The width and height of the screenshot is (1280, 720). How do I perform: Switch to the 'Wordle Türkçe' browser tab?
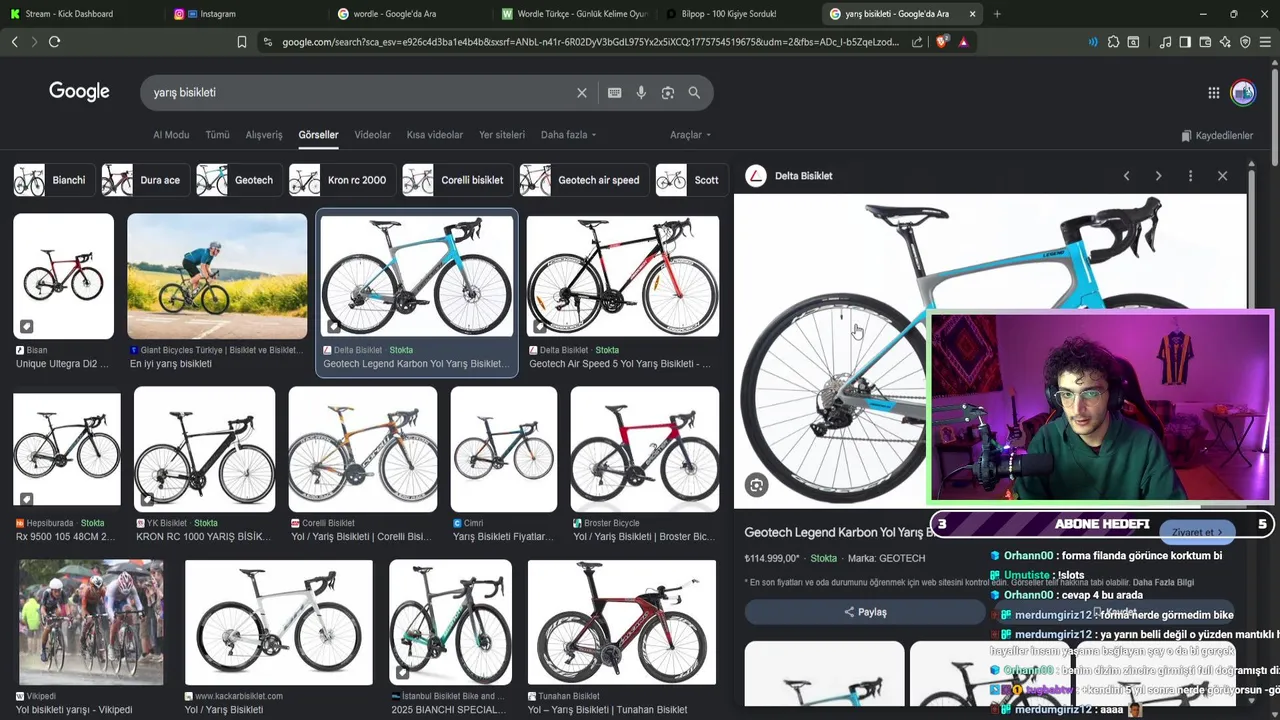[x=575, y=14]
